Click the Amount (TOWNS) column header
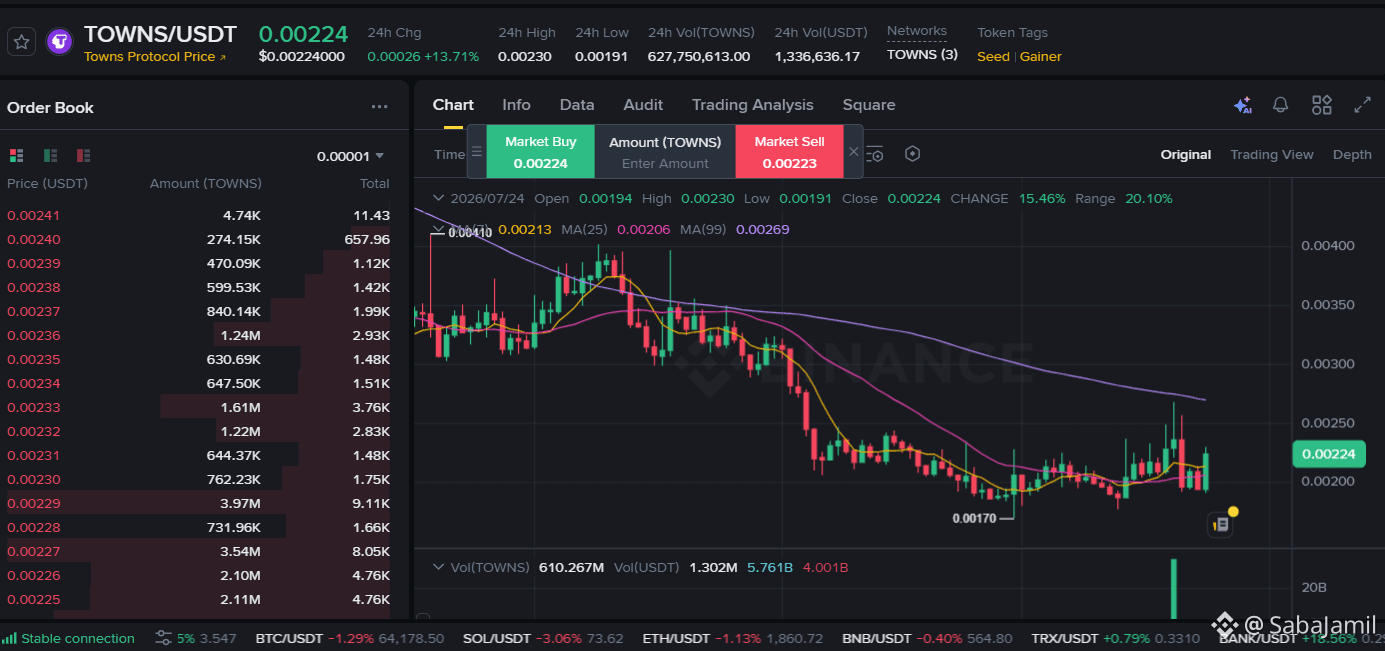 pos(205,183)
